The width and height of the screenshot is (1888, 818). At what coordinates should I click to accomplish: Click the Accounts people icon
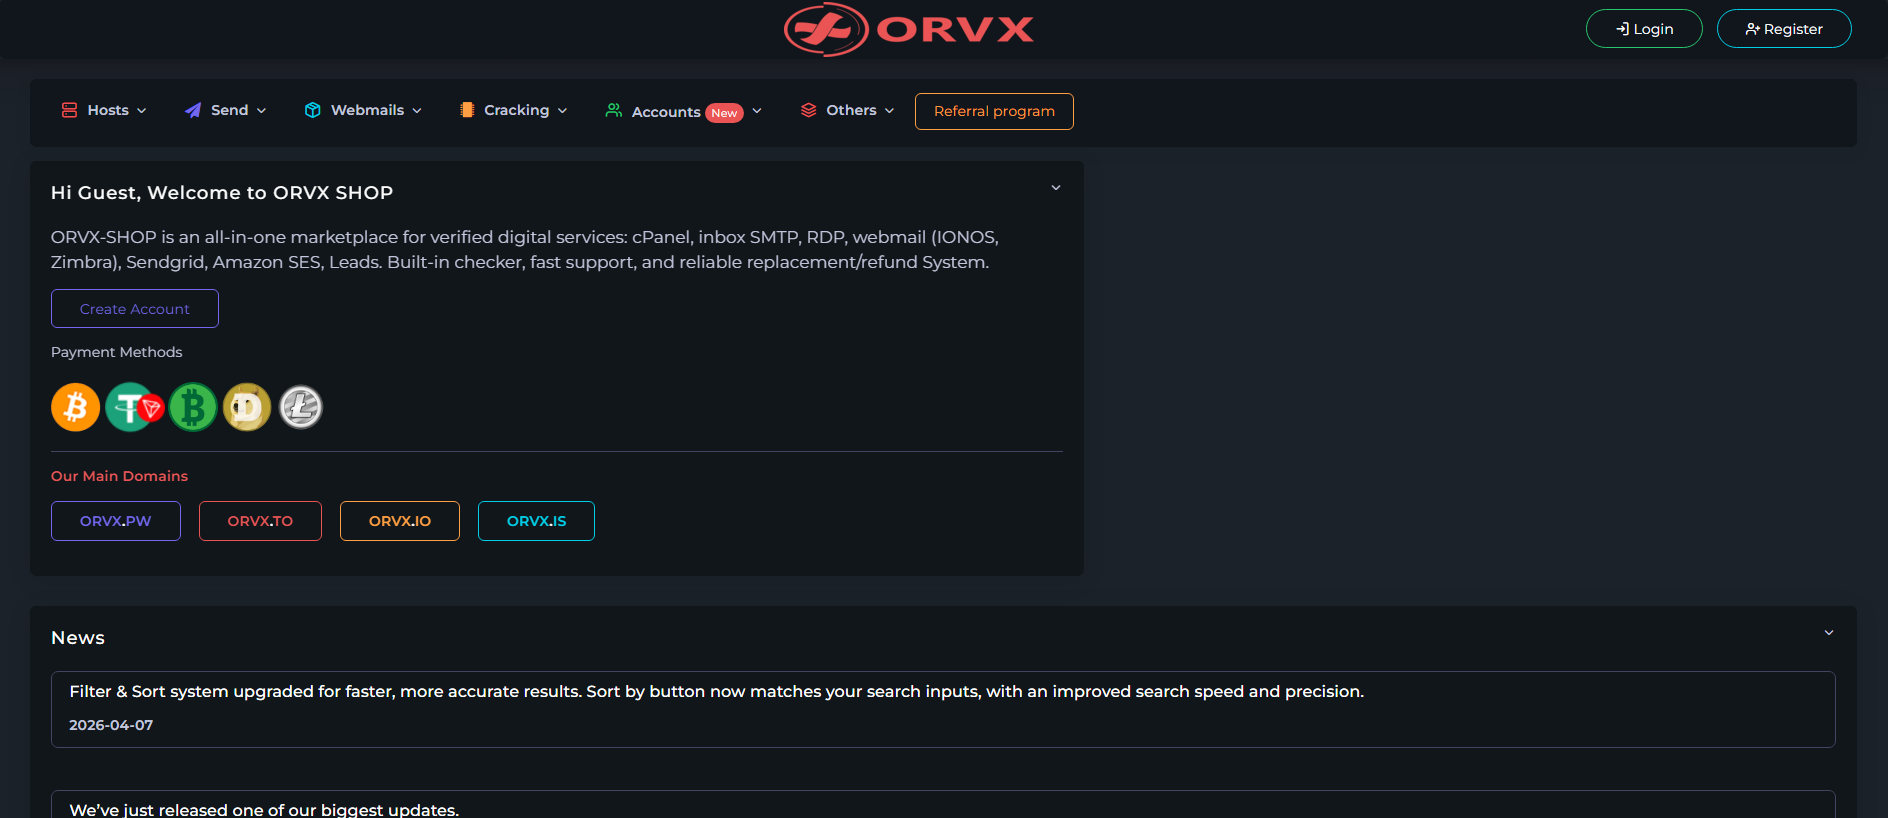click(614, 110)
